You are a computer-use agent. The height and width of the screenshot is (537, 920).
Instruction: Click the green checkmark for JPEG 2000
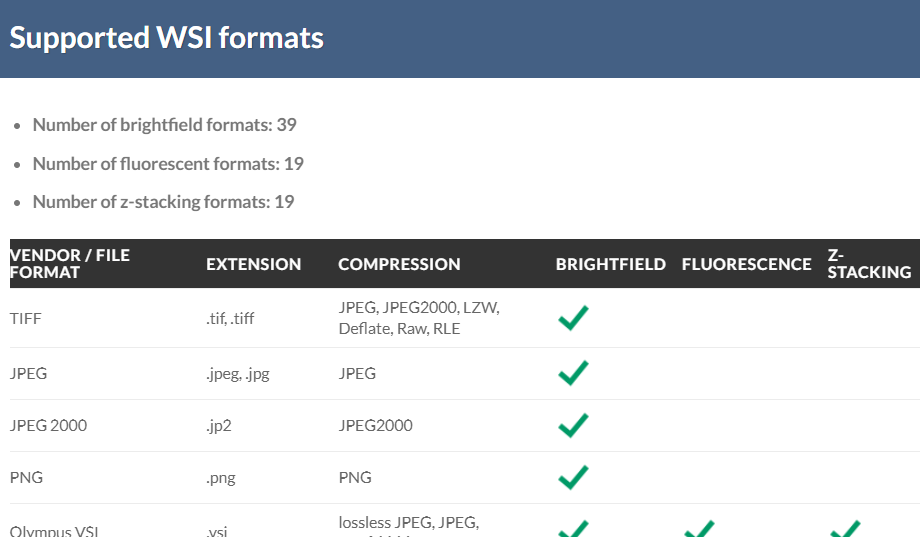click(573, 425)
